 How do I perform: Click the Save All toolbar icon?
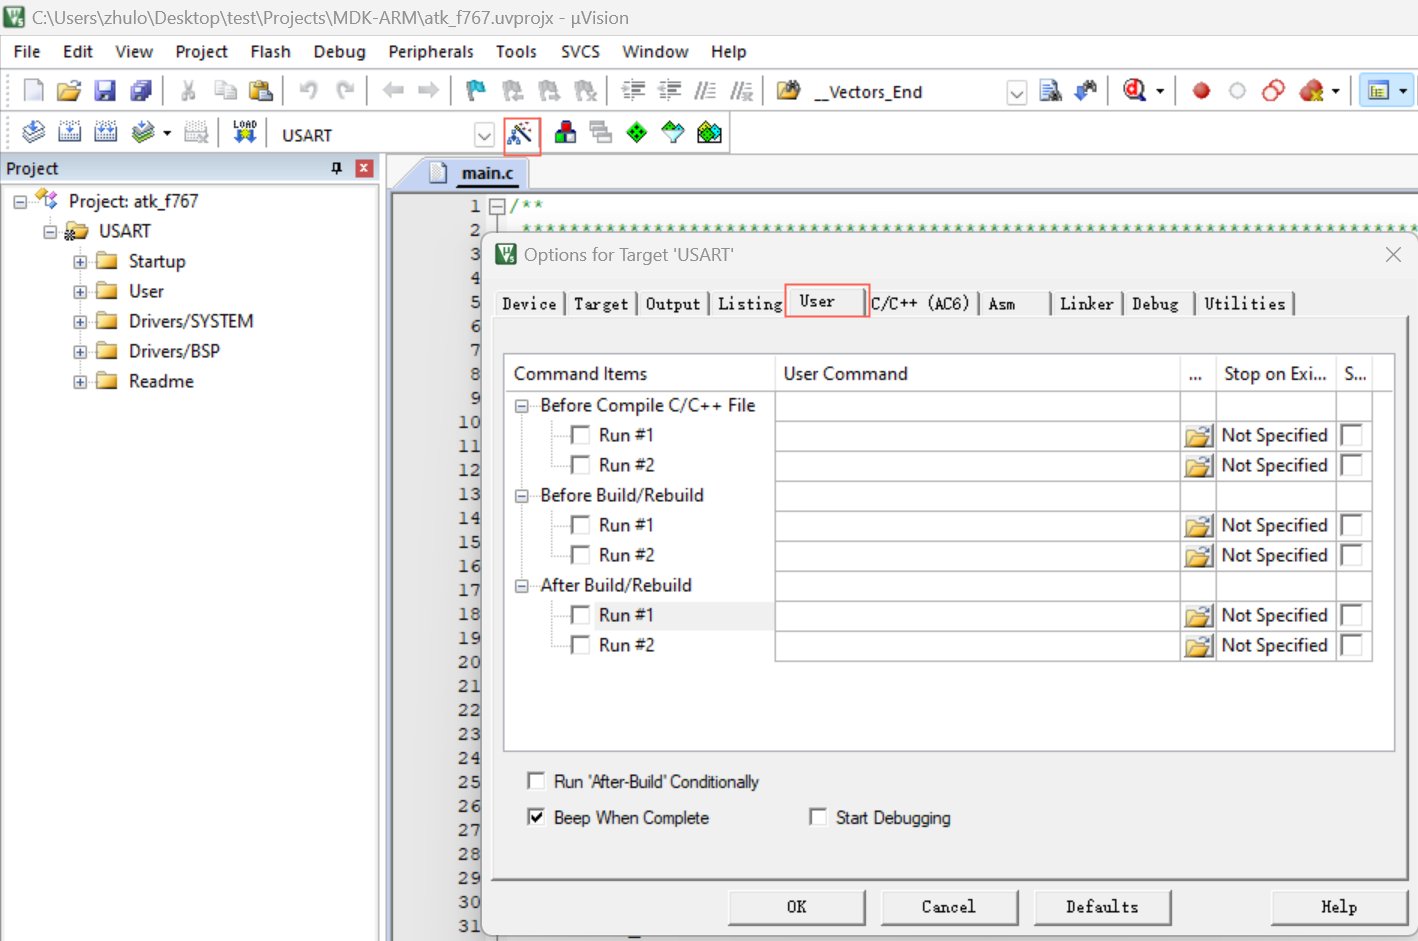tap(141, 91)
